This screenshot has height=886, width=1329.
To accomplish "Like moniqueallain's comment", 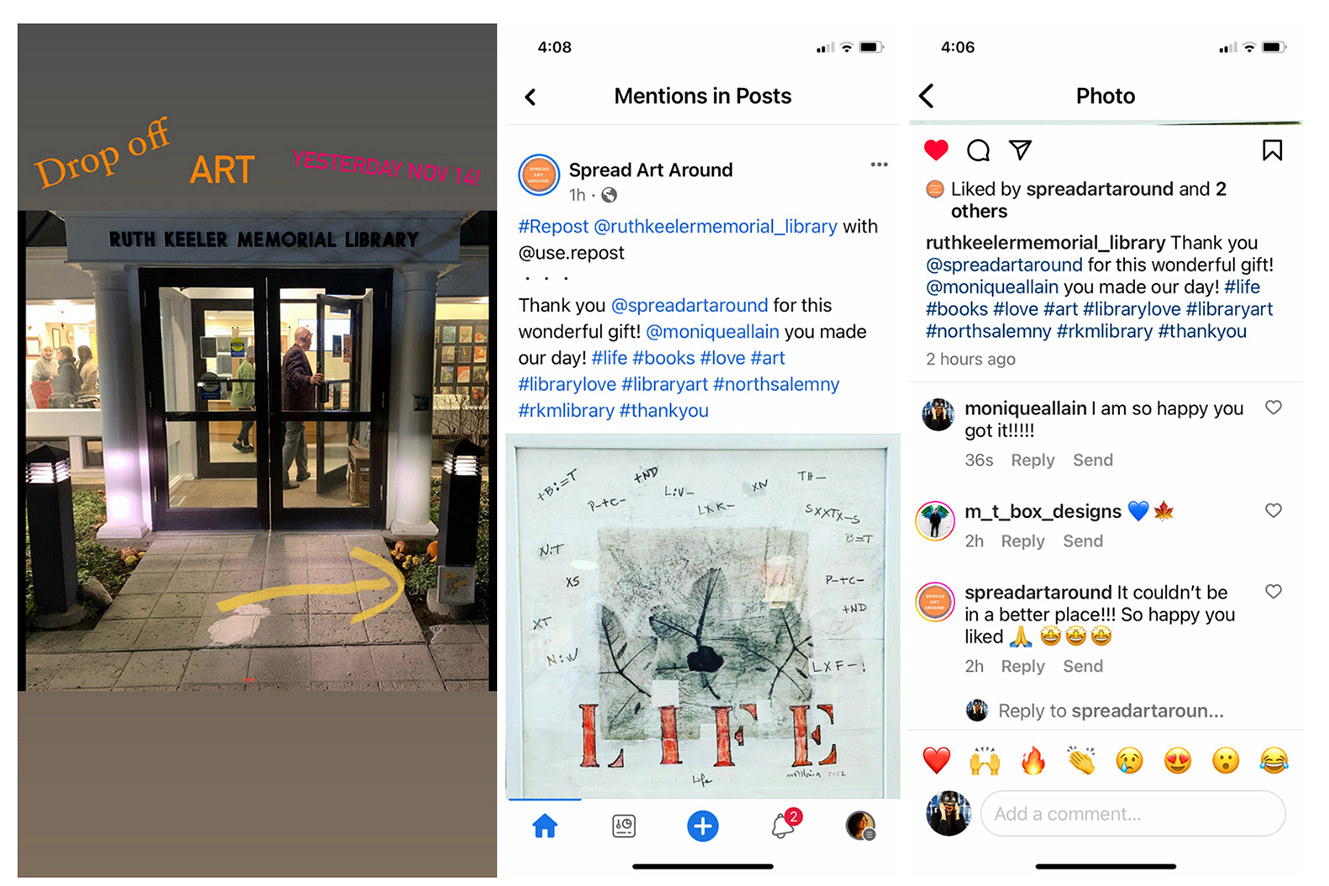I will pyautogui.click(x=1273, y=407).
